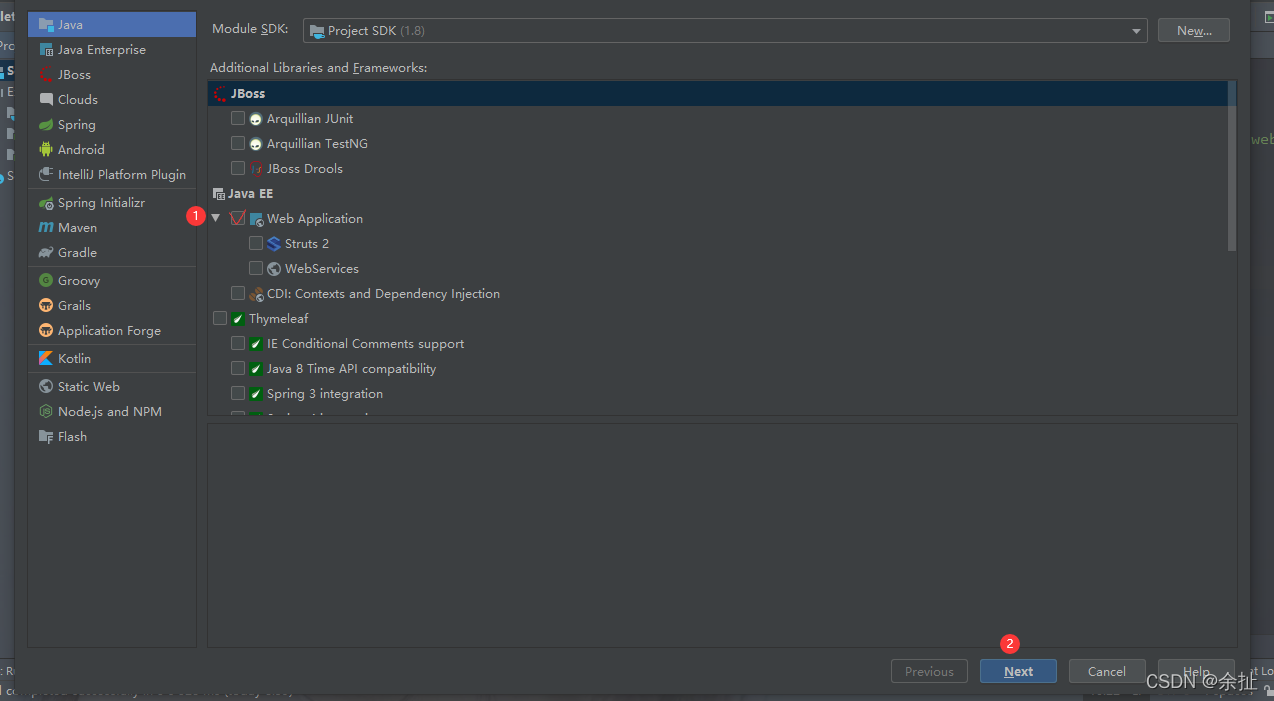1274x701 pixels.
Task: Click the New... SDK button
Action: tap(1194, 30)
